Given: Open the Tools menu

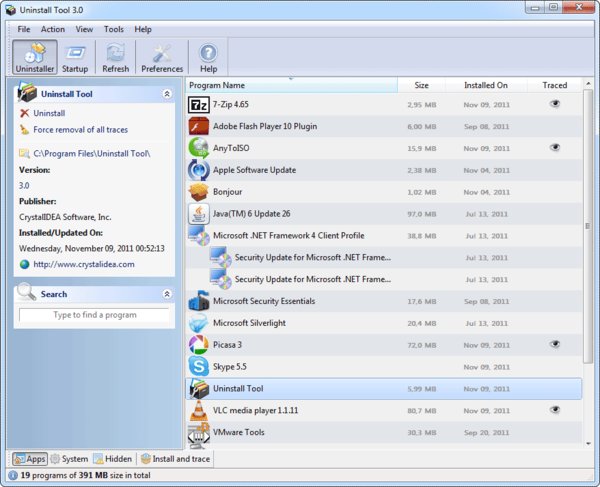Looking at the screenshot, I should pyautogui.click(x=114, y=29).
